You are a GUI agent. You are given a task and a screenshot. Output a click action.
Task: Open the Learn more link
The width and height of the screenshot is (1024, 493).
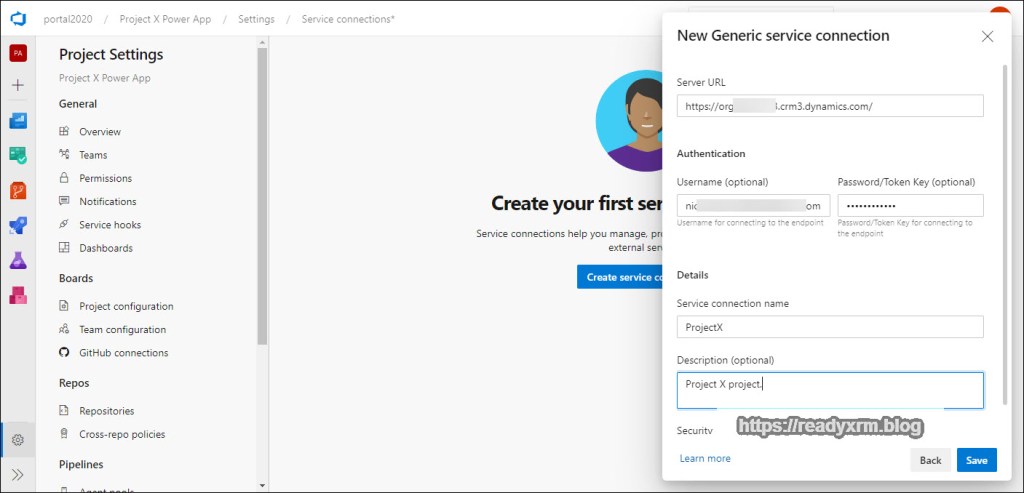[x=705, y=459]
